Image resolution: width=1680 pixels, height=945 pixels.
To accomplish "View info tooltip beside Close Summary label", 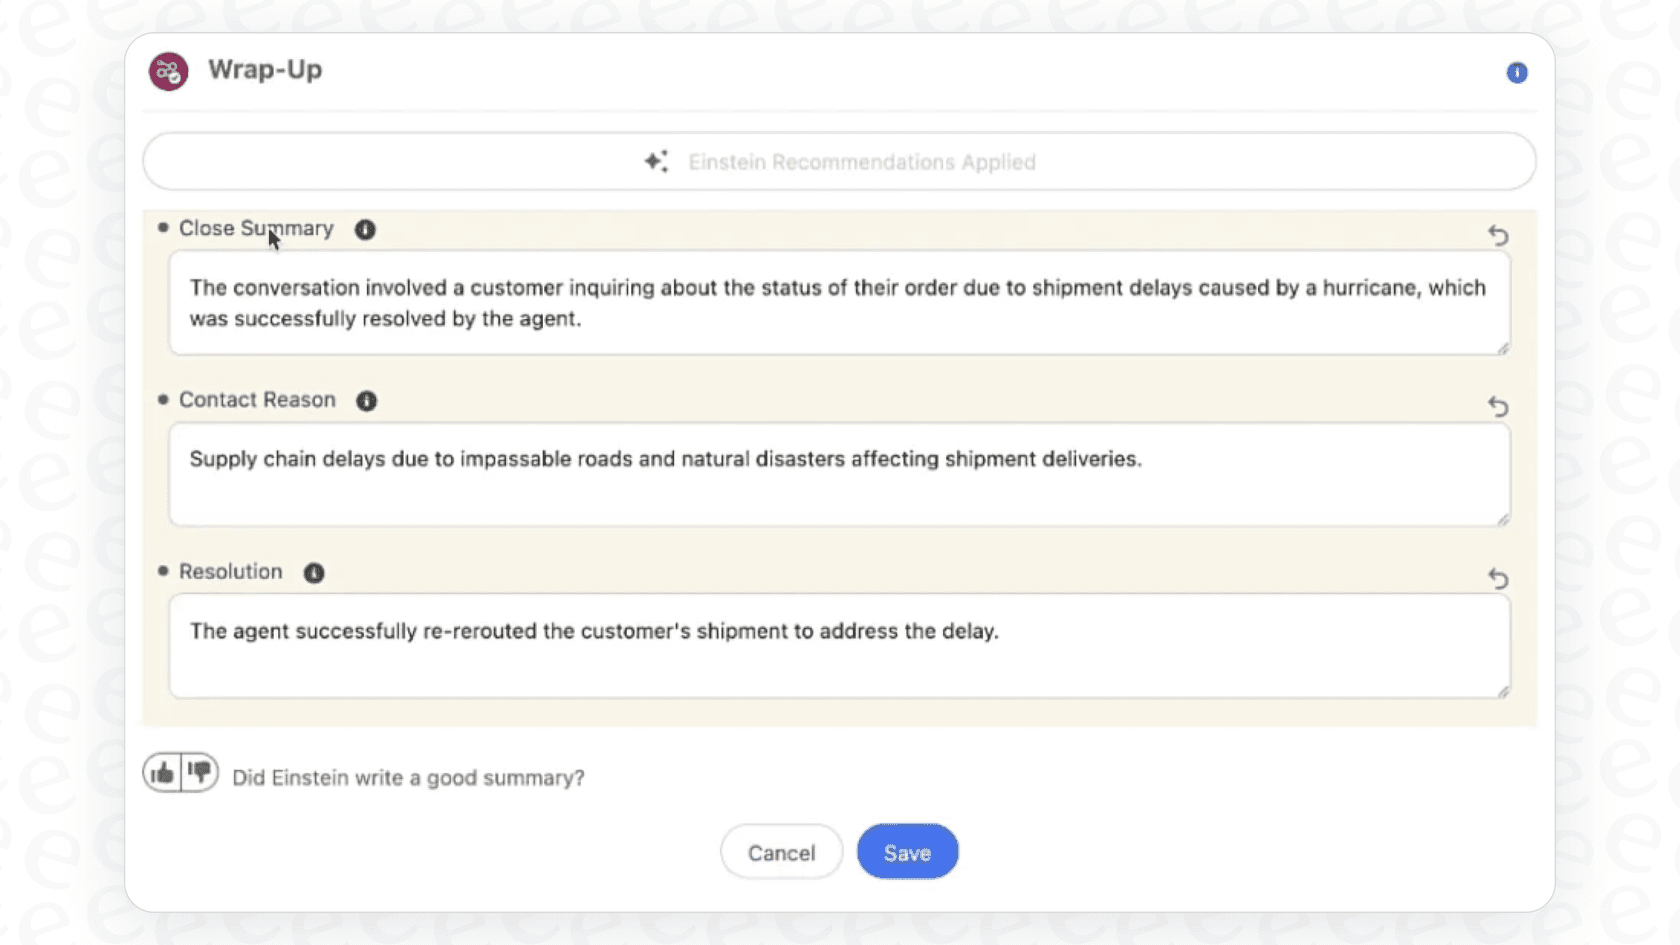I will pos(365,229).
